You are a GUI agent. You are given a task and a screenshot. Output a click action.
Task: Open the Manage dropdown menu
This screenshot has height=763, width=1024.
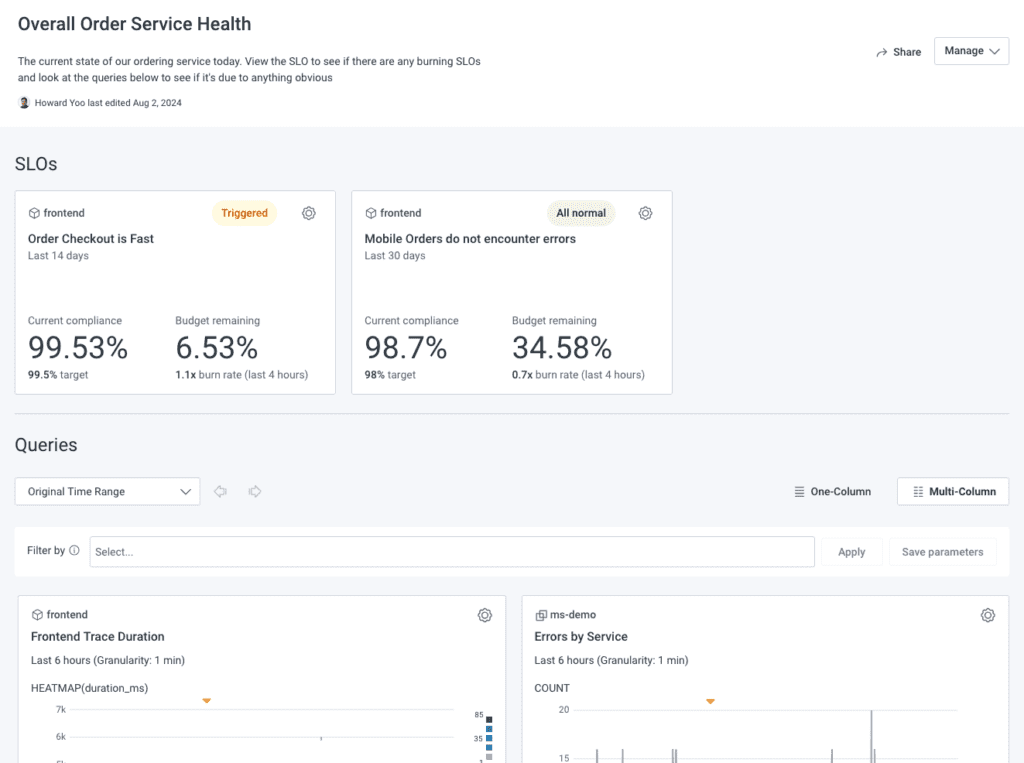971,51
